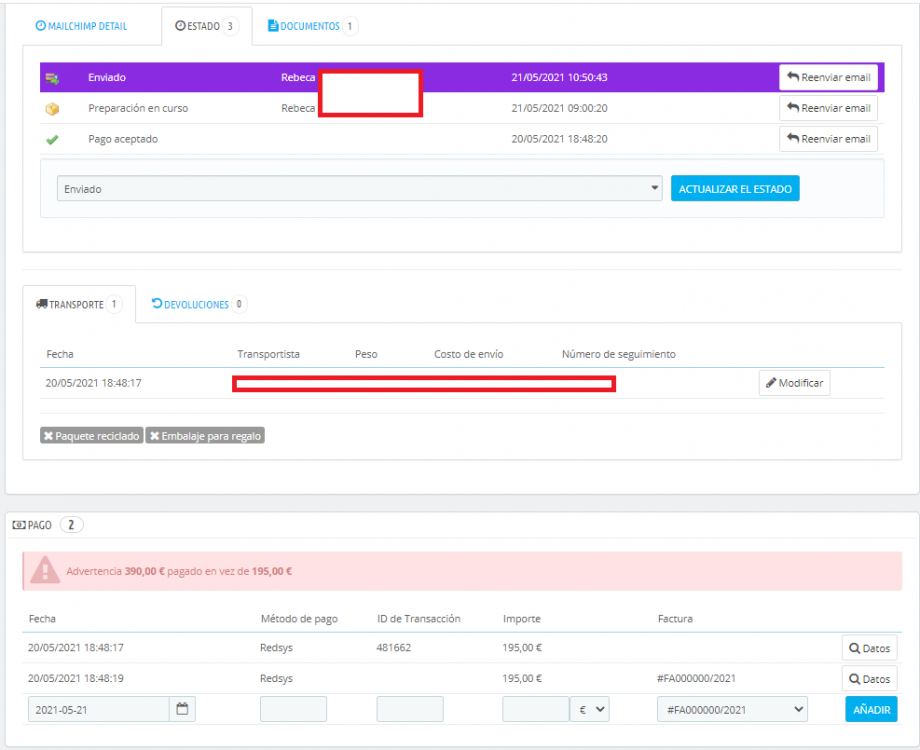Click the shipping date 20/05/2021 18:48:17
This screenshot has width=920, height=750.
(x=93, y=383)
